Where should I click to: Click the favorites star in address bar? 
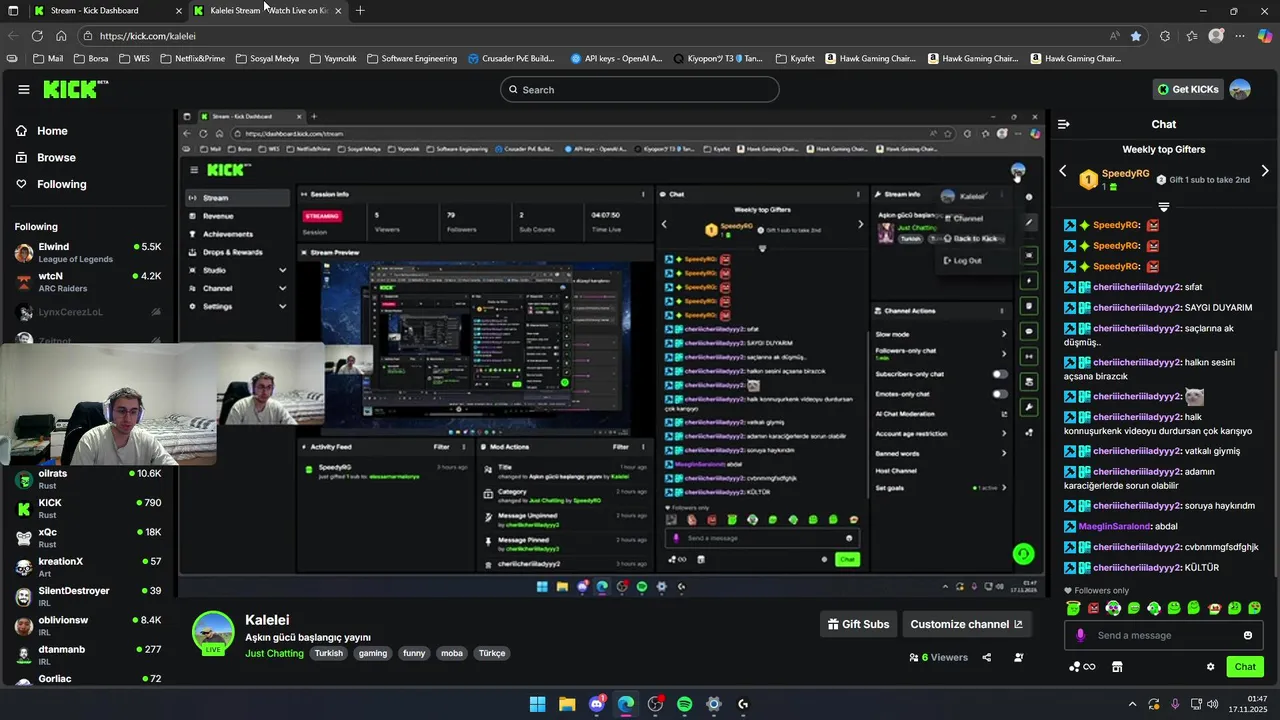click(1136, 36)
